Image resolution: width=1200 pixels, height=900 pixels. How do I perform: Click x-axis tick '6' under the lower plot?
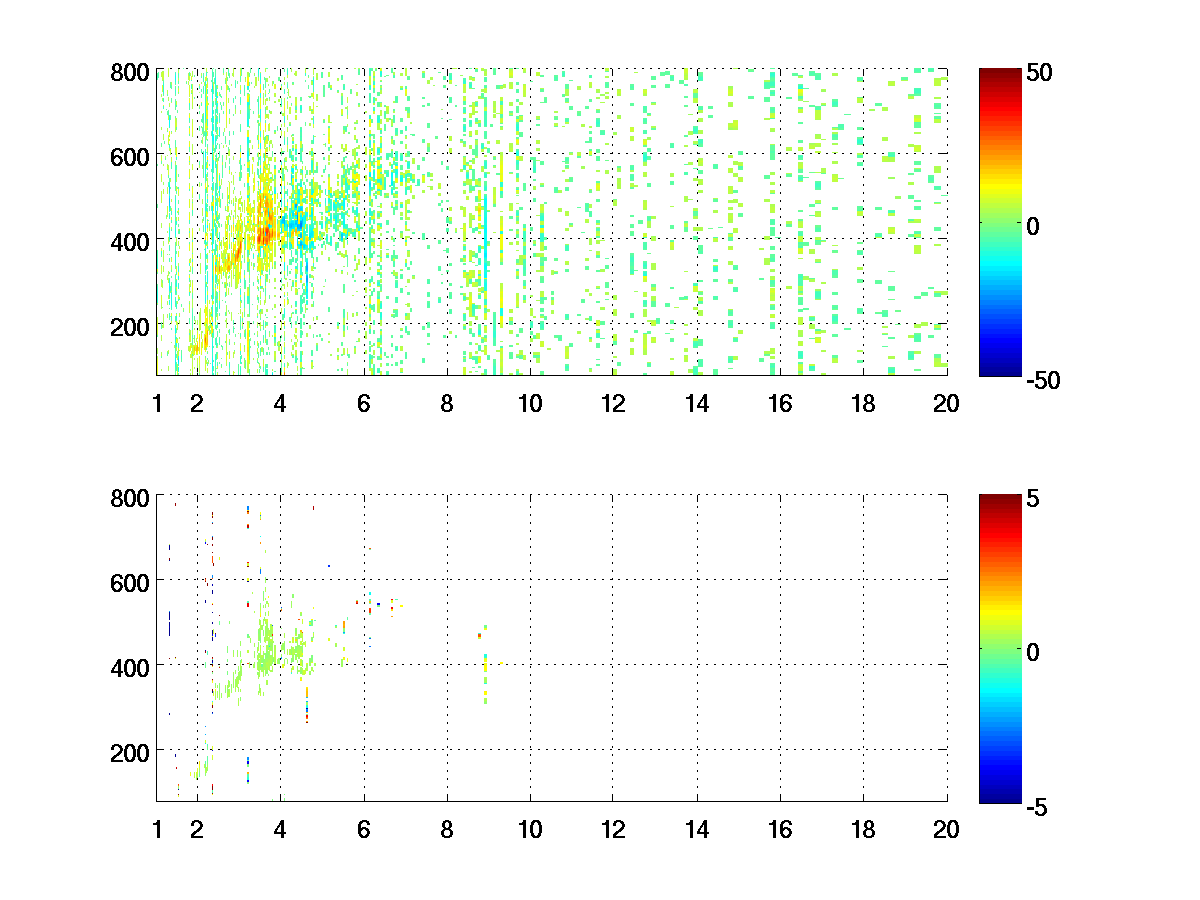click(x=363, y=829)
